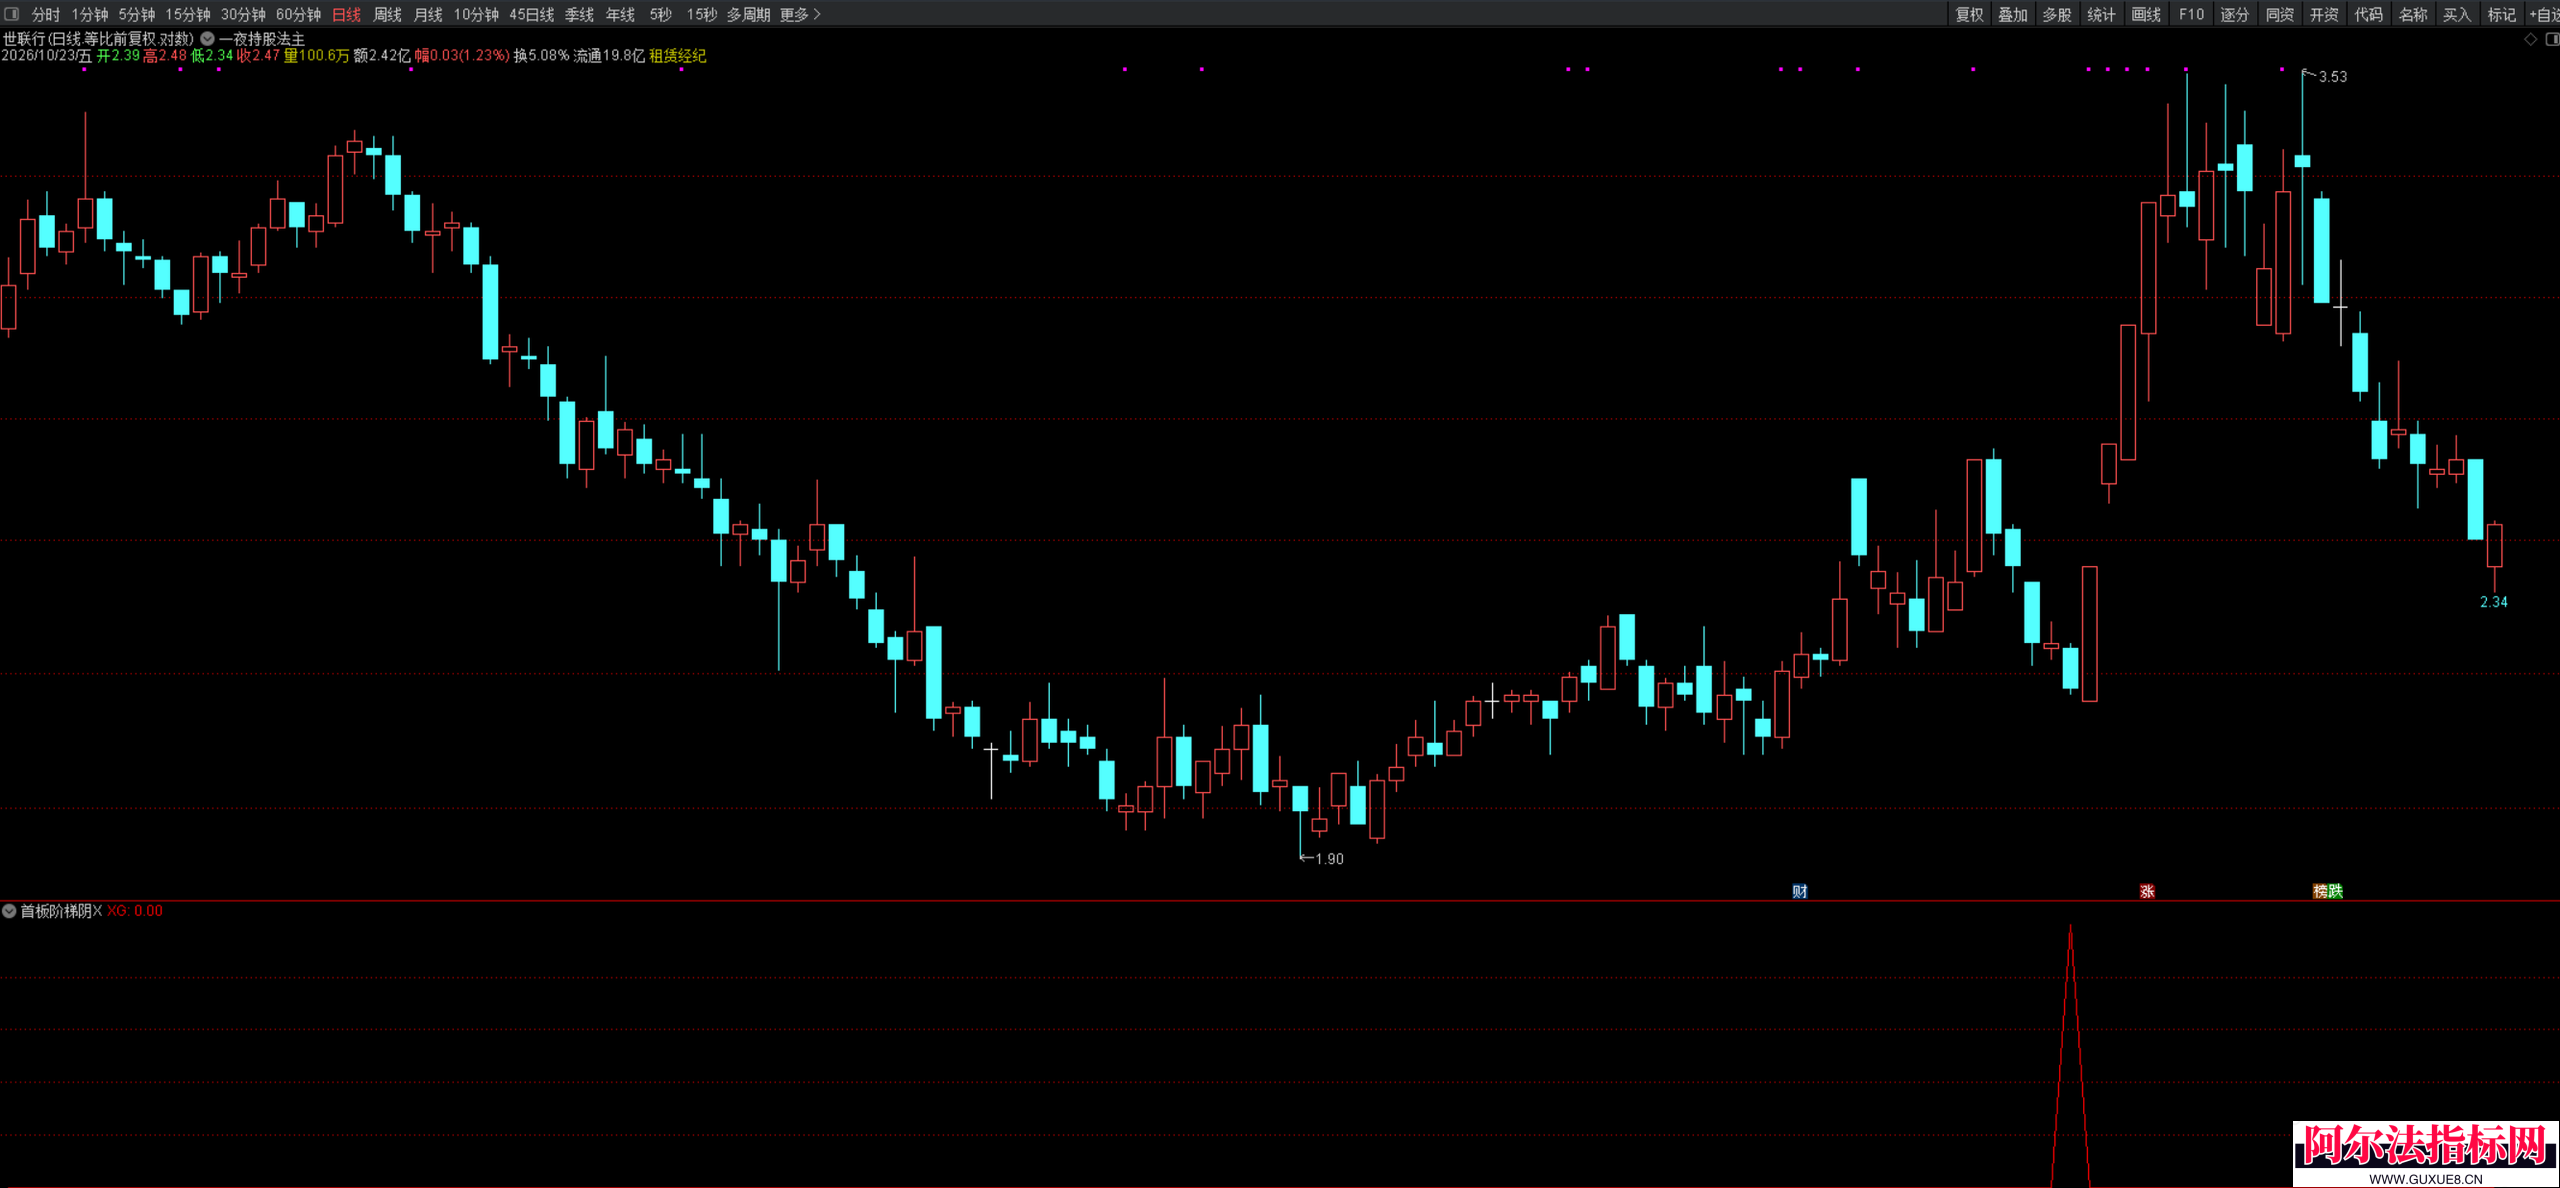
Task: Activate the 画线 drawing tool
Action: [2146, 14]
